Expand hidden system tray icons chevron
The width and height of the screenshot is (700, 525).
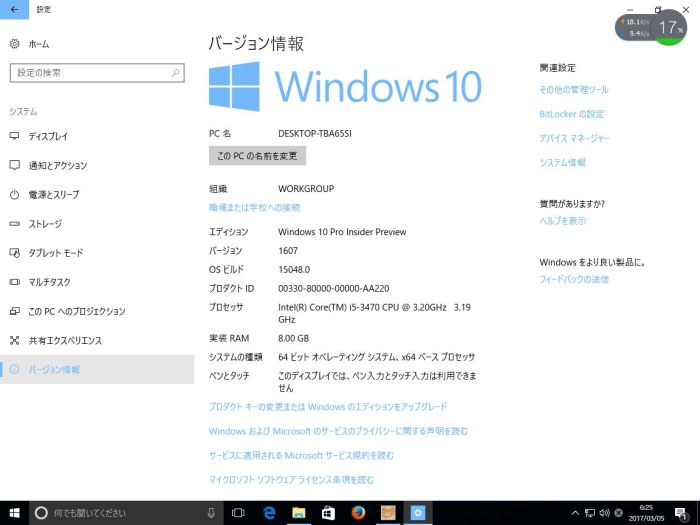click(576, 513)
